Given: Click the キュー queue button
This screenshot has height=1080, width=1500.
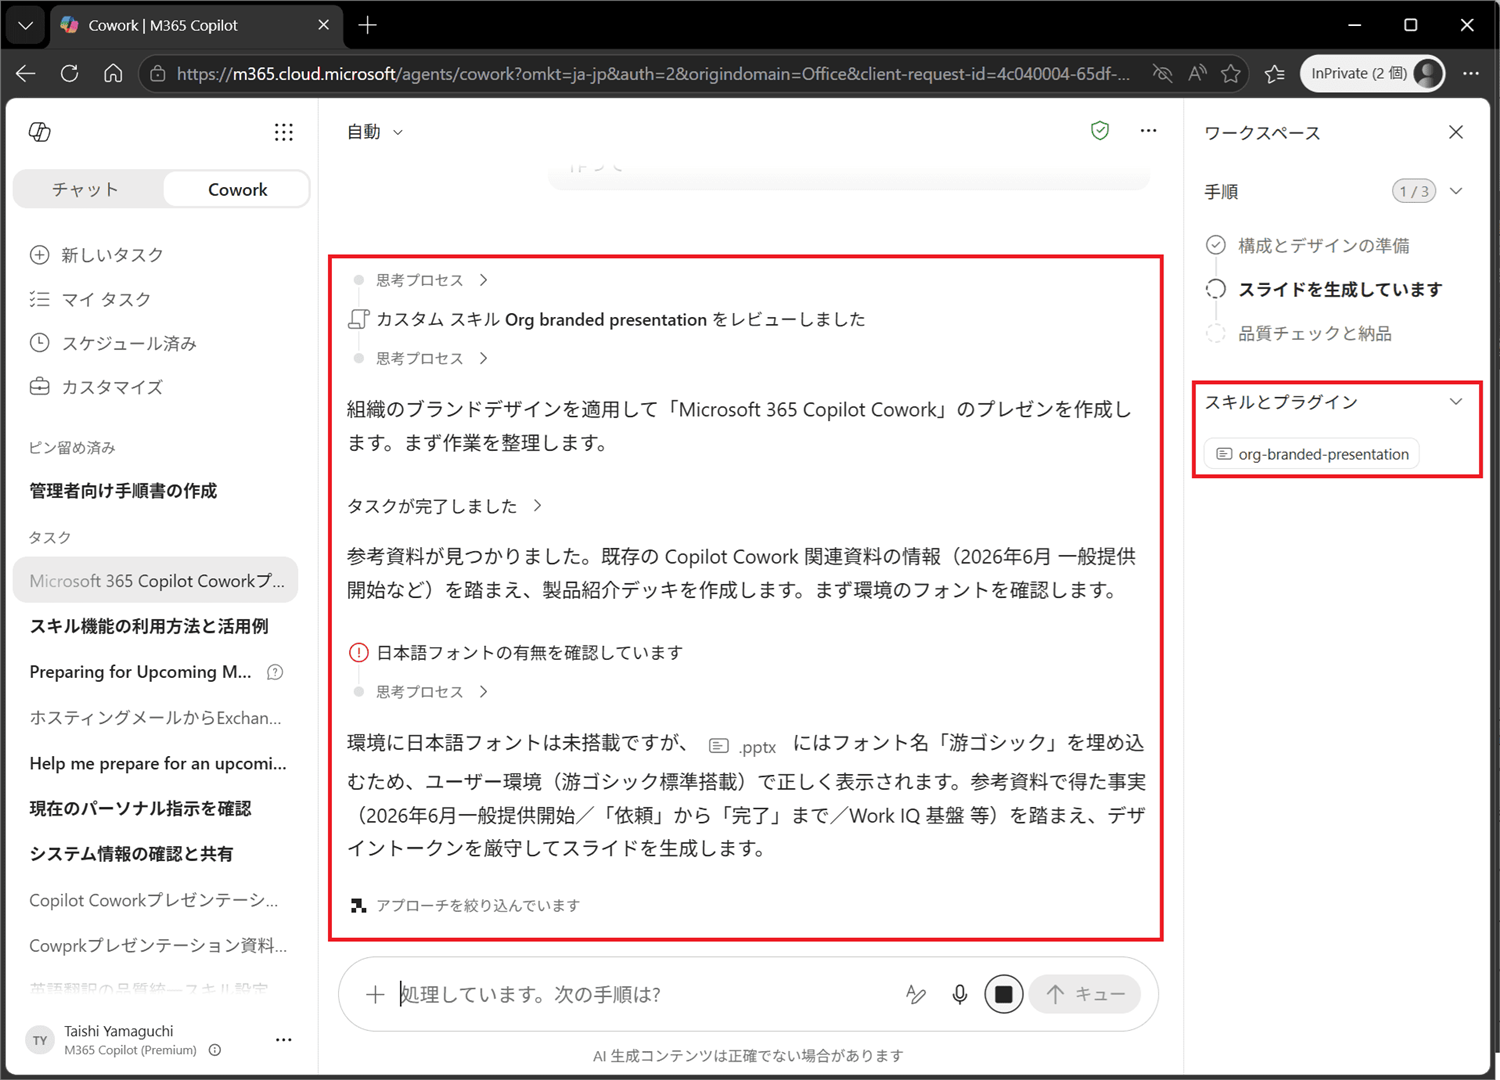Looking at the screenshot, I should (1085, 994).
